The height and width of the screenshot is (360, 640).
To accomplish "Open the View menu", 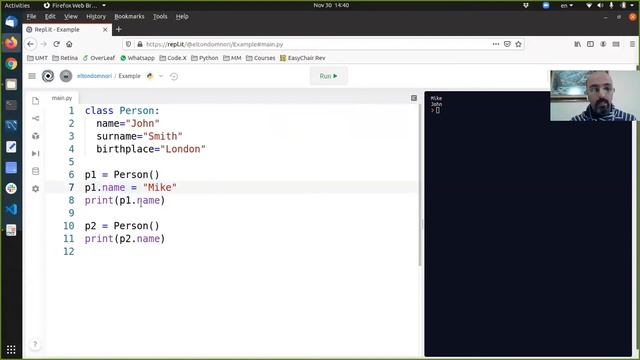I will coord(71,16).
